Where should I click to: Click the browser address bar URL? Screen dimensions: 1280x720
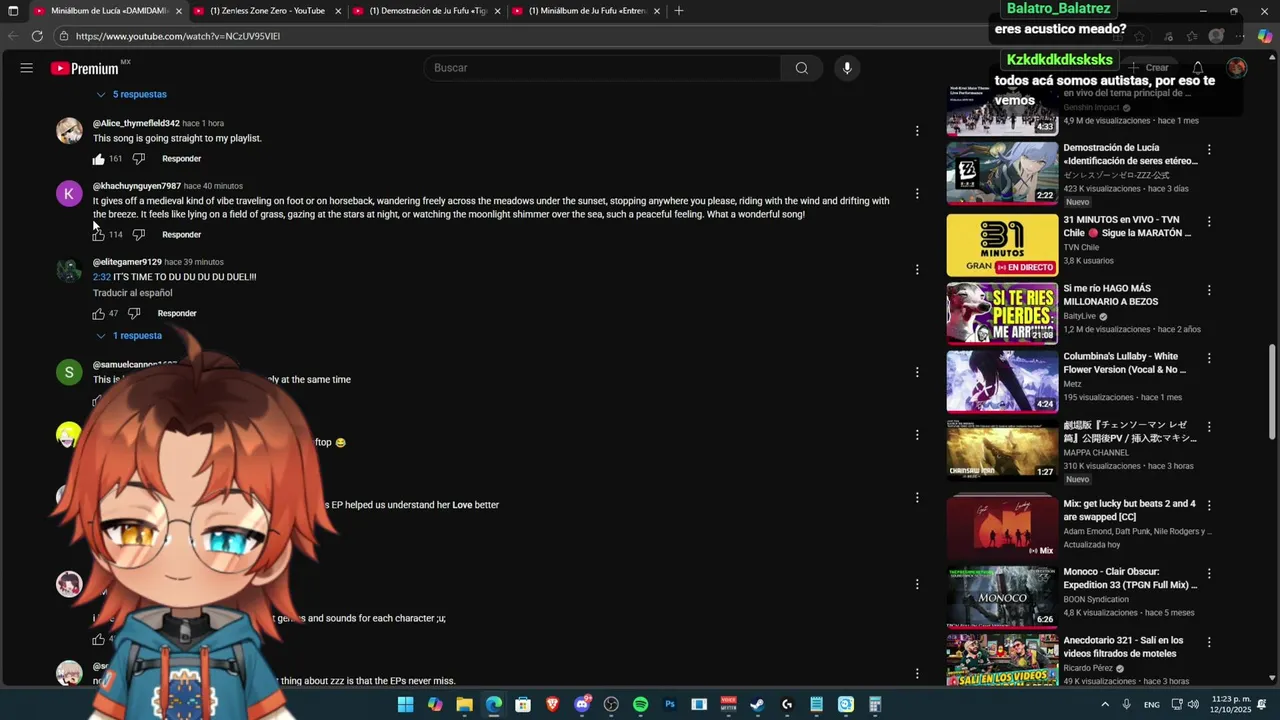[178, 36]
